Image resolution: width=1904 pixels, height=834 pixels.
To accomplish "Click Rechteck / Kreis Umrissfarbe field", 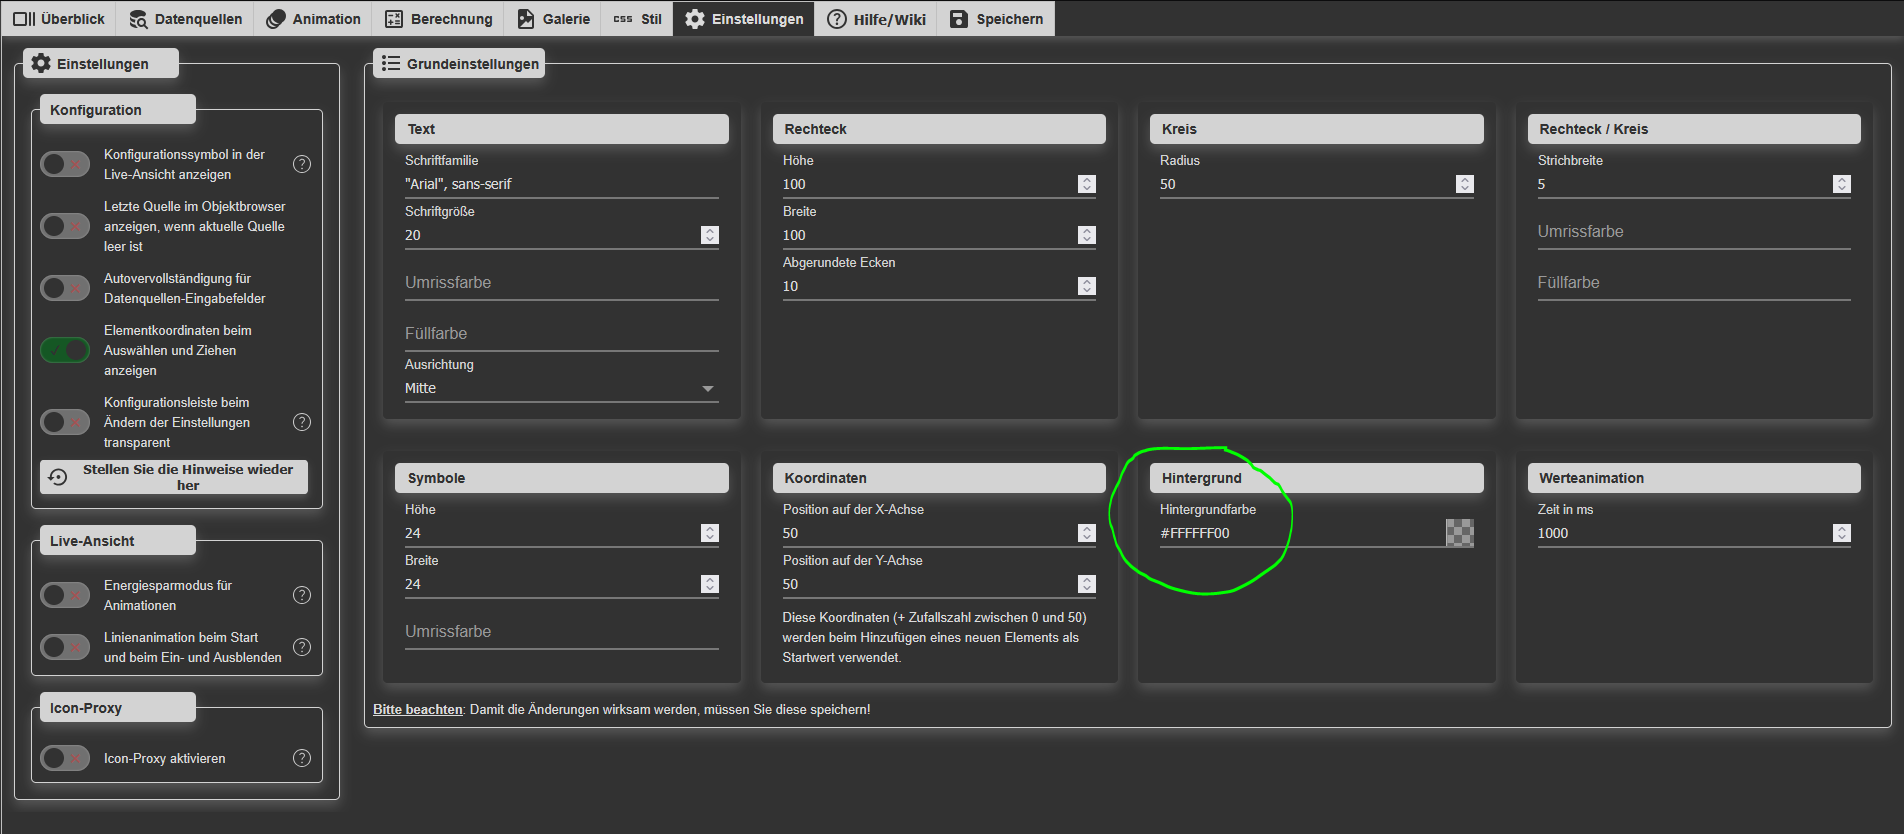I will pos(1694,232).
